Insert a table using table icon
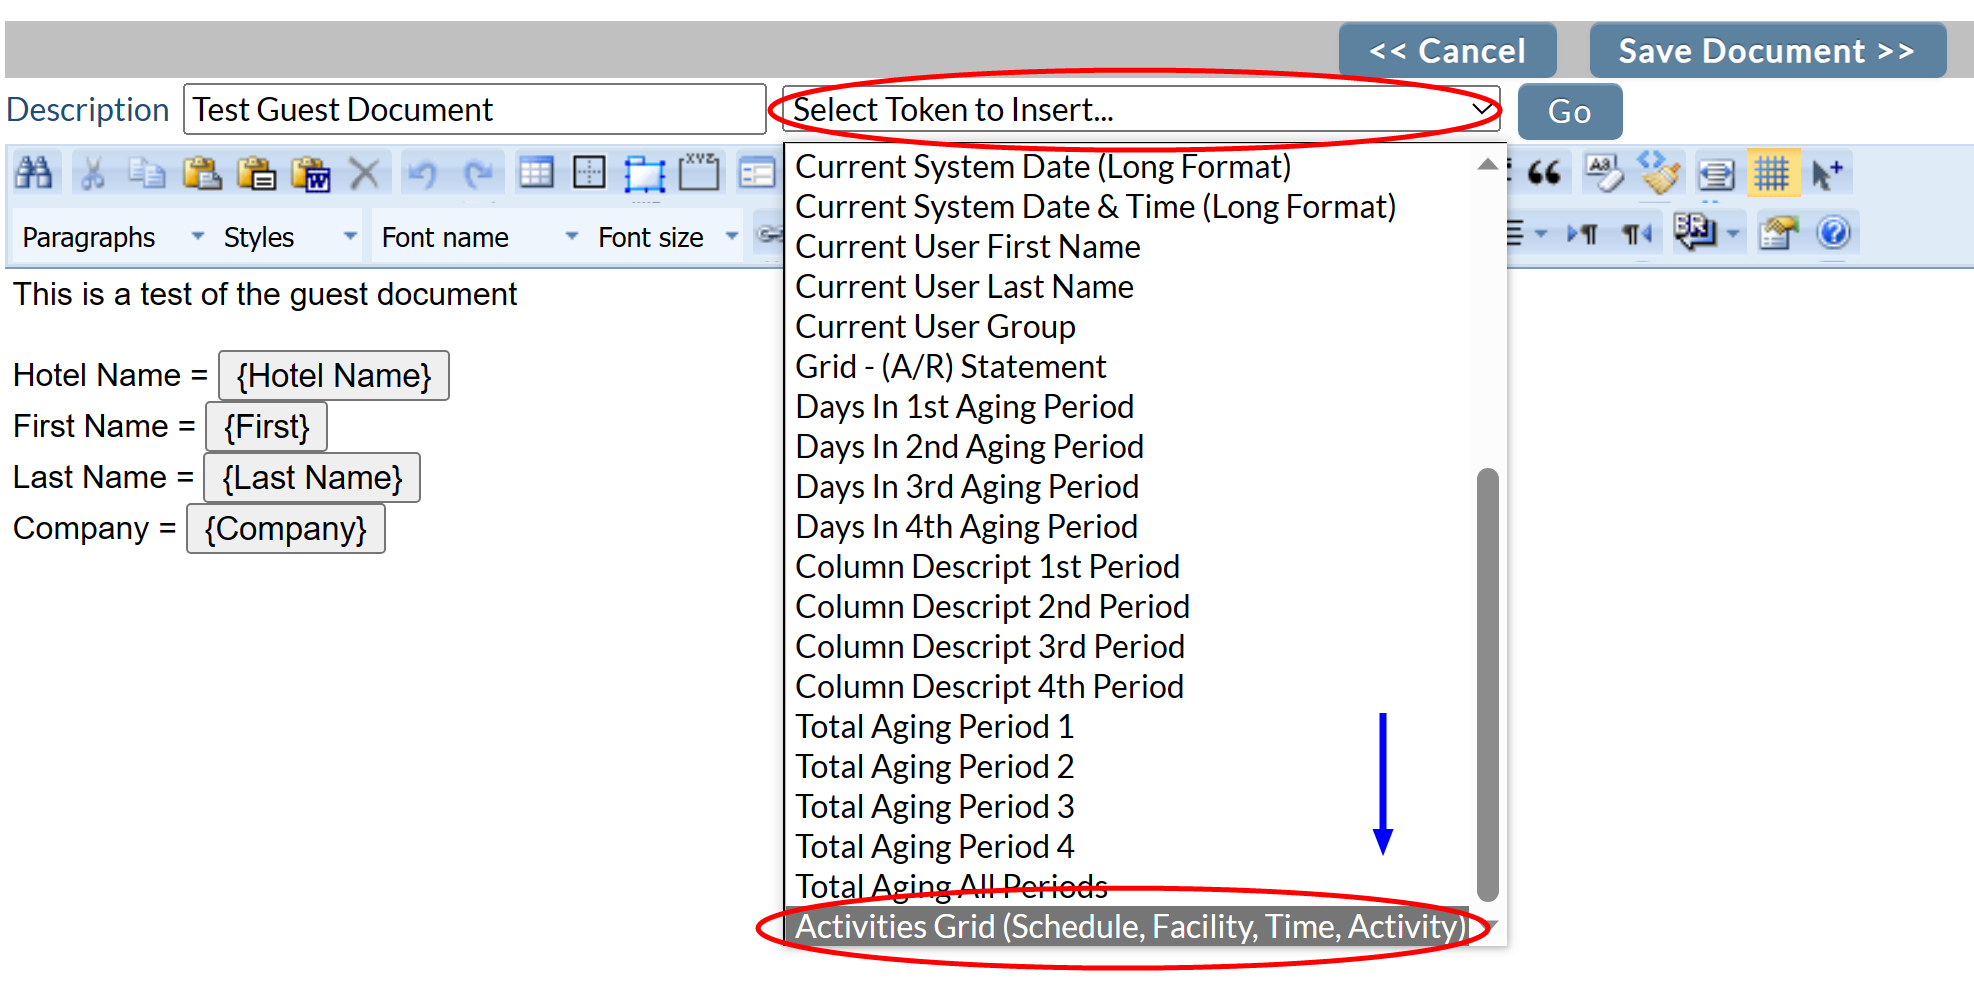The height and width of the screenshot is (981, 1974). pos(536,174)
